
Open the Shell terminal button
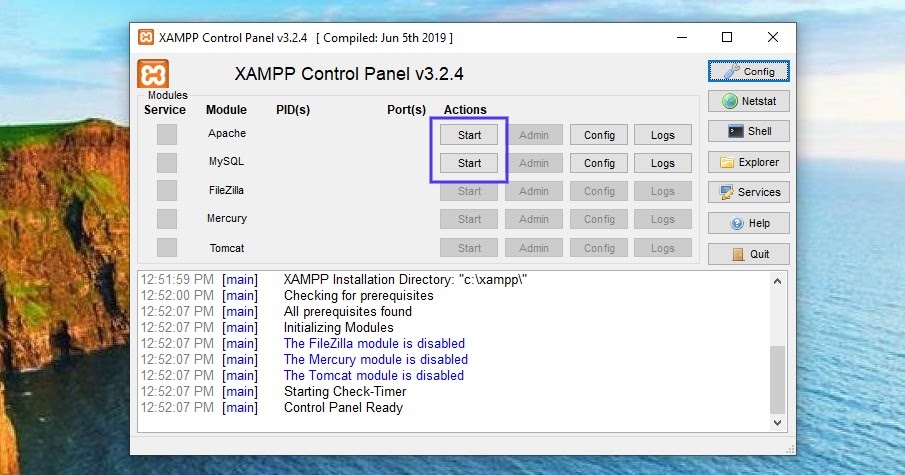pyautogui.click(x=749, y=131)
